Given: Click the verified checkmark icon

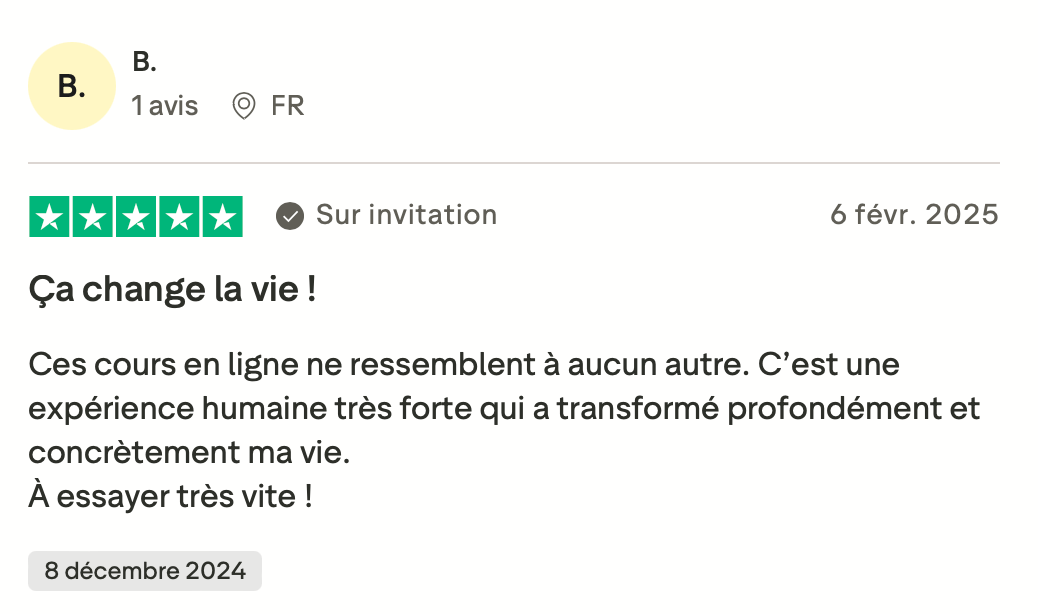Looking at the screenshot, I should tap(290, 215).
